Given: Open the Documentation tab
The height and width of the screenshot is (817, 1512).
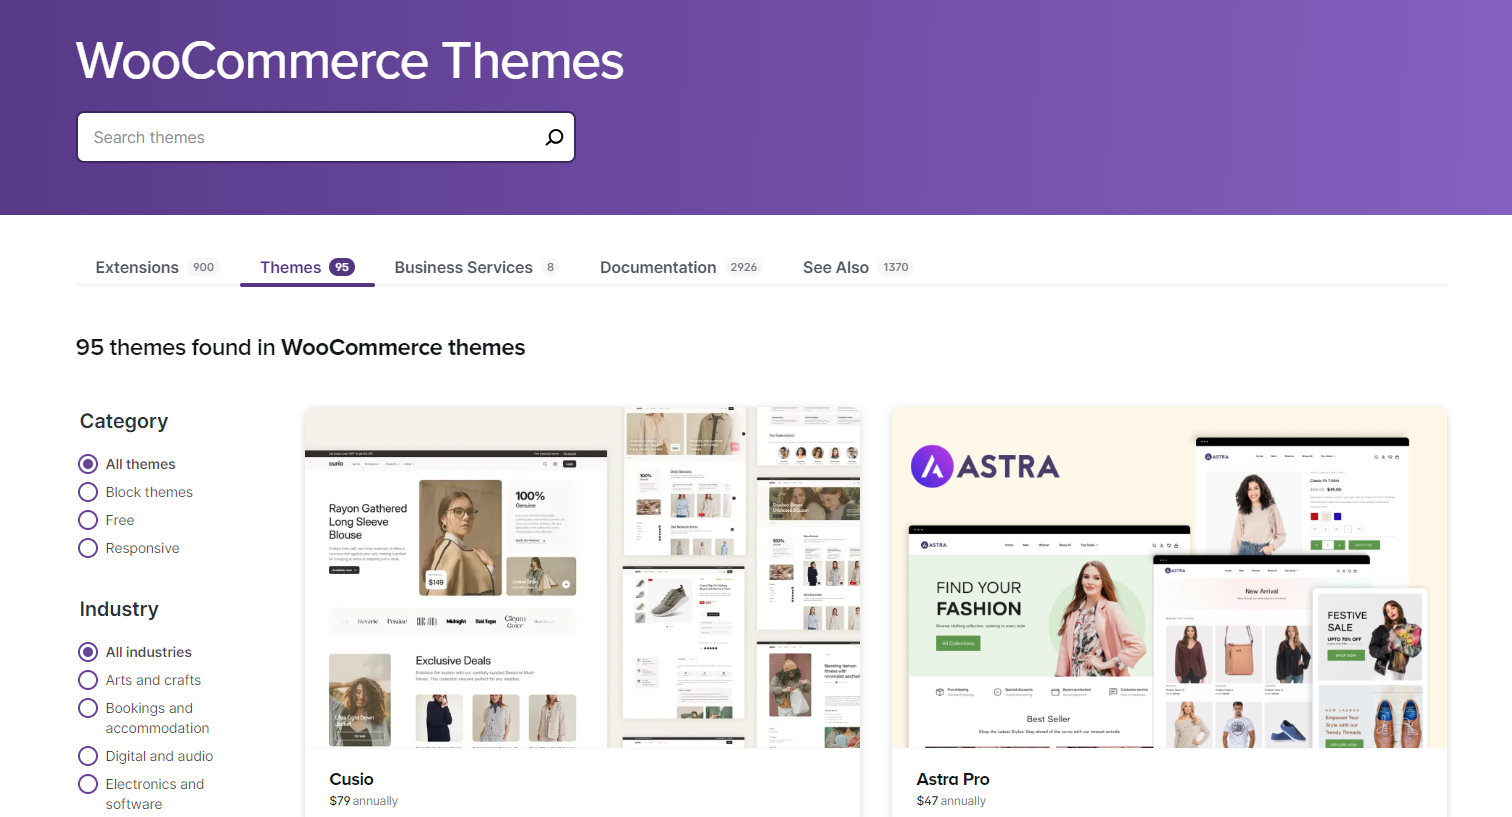Looking at the screenshot, I should [x=680, y=267].
